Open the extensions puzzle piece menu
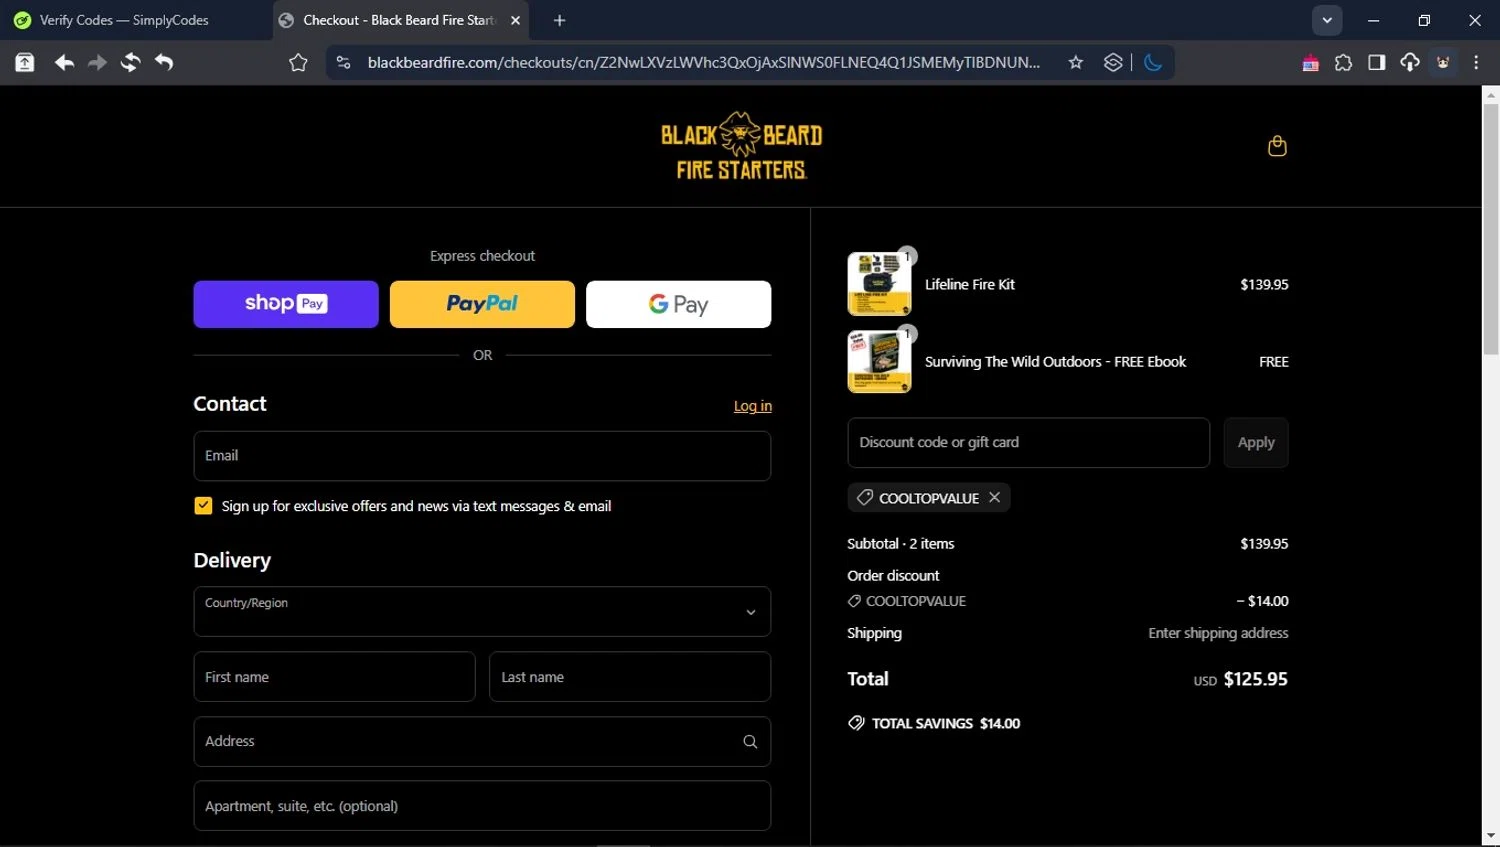 (1343, 62)
